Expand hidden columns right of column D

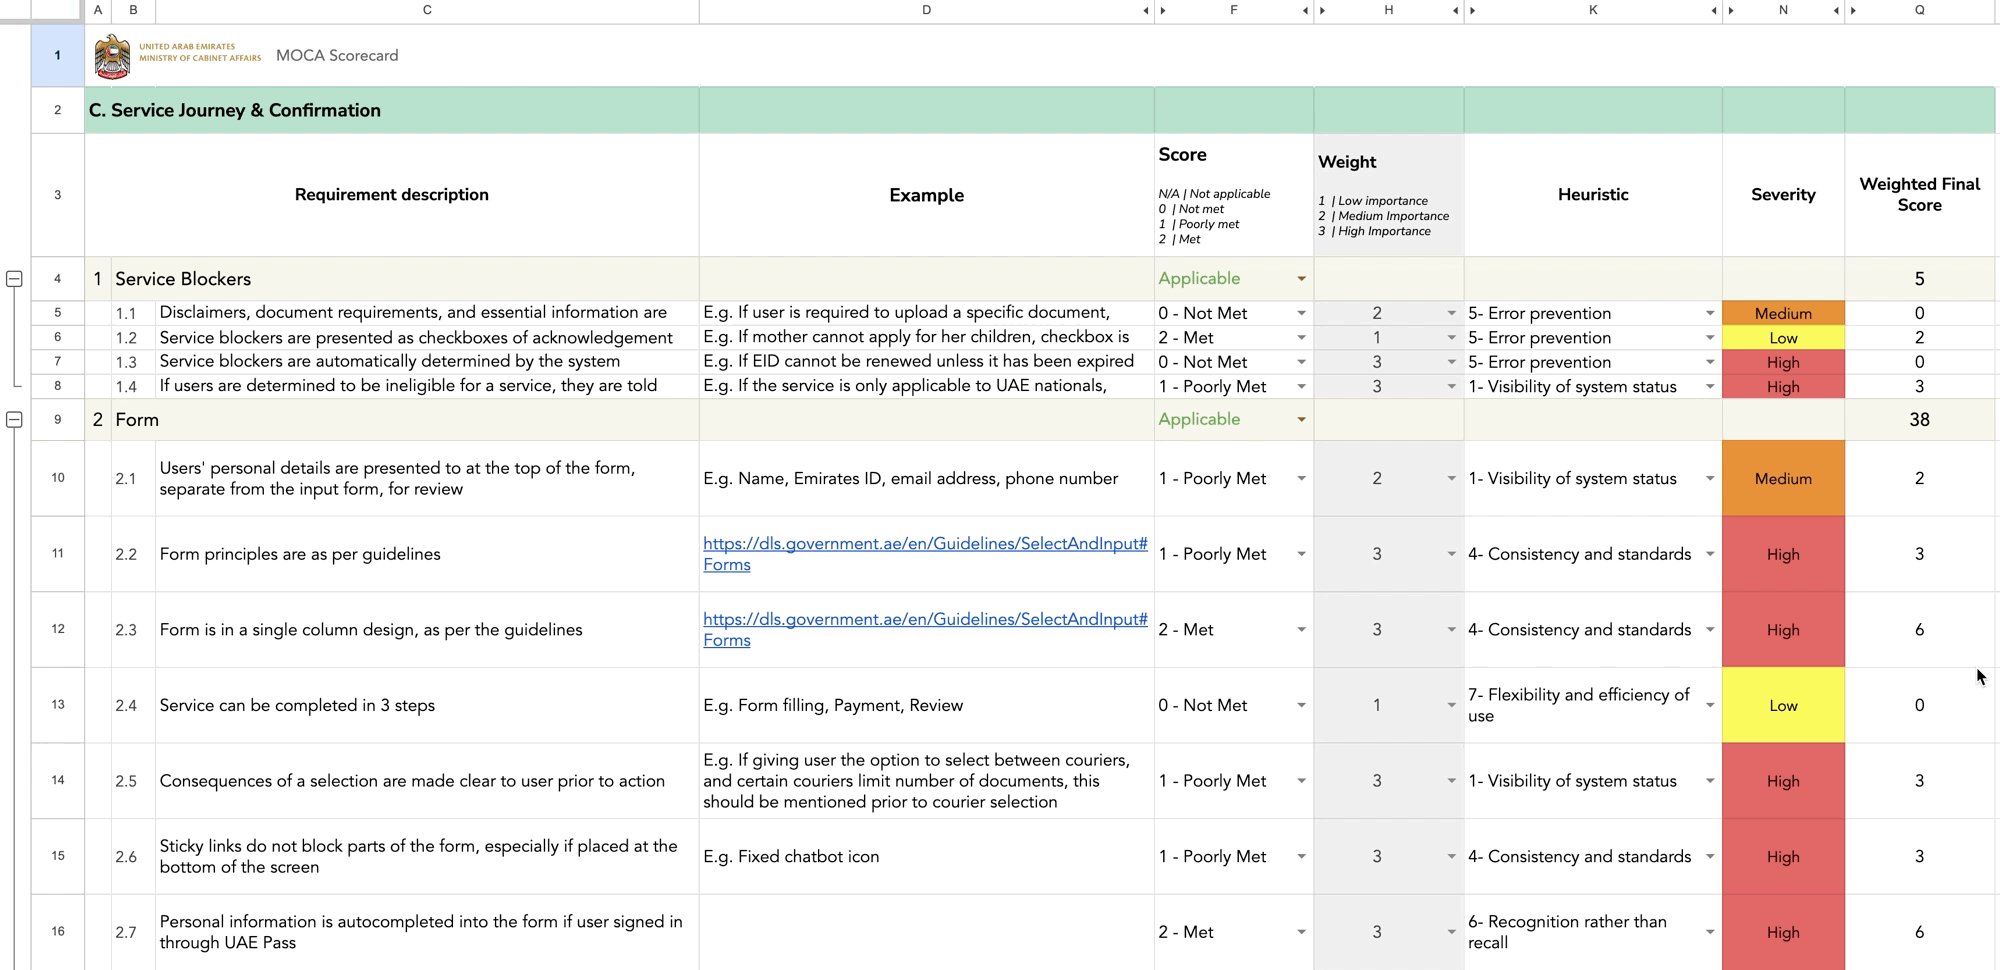[1146, 10]
